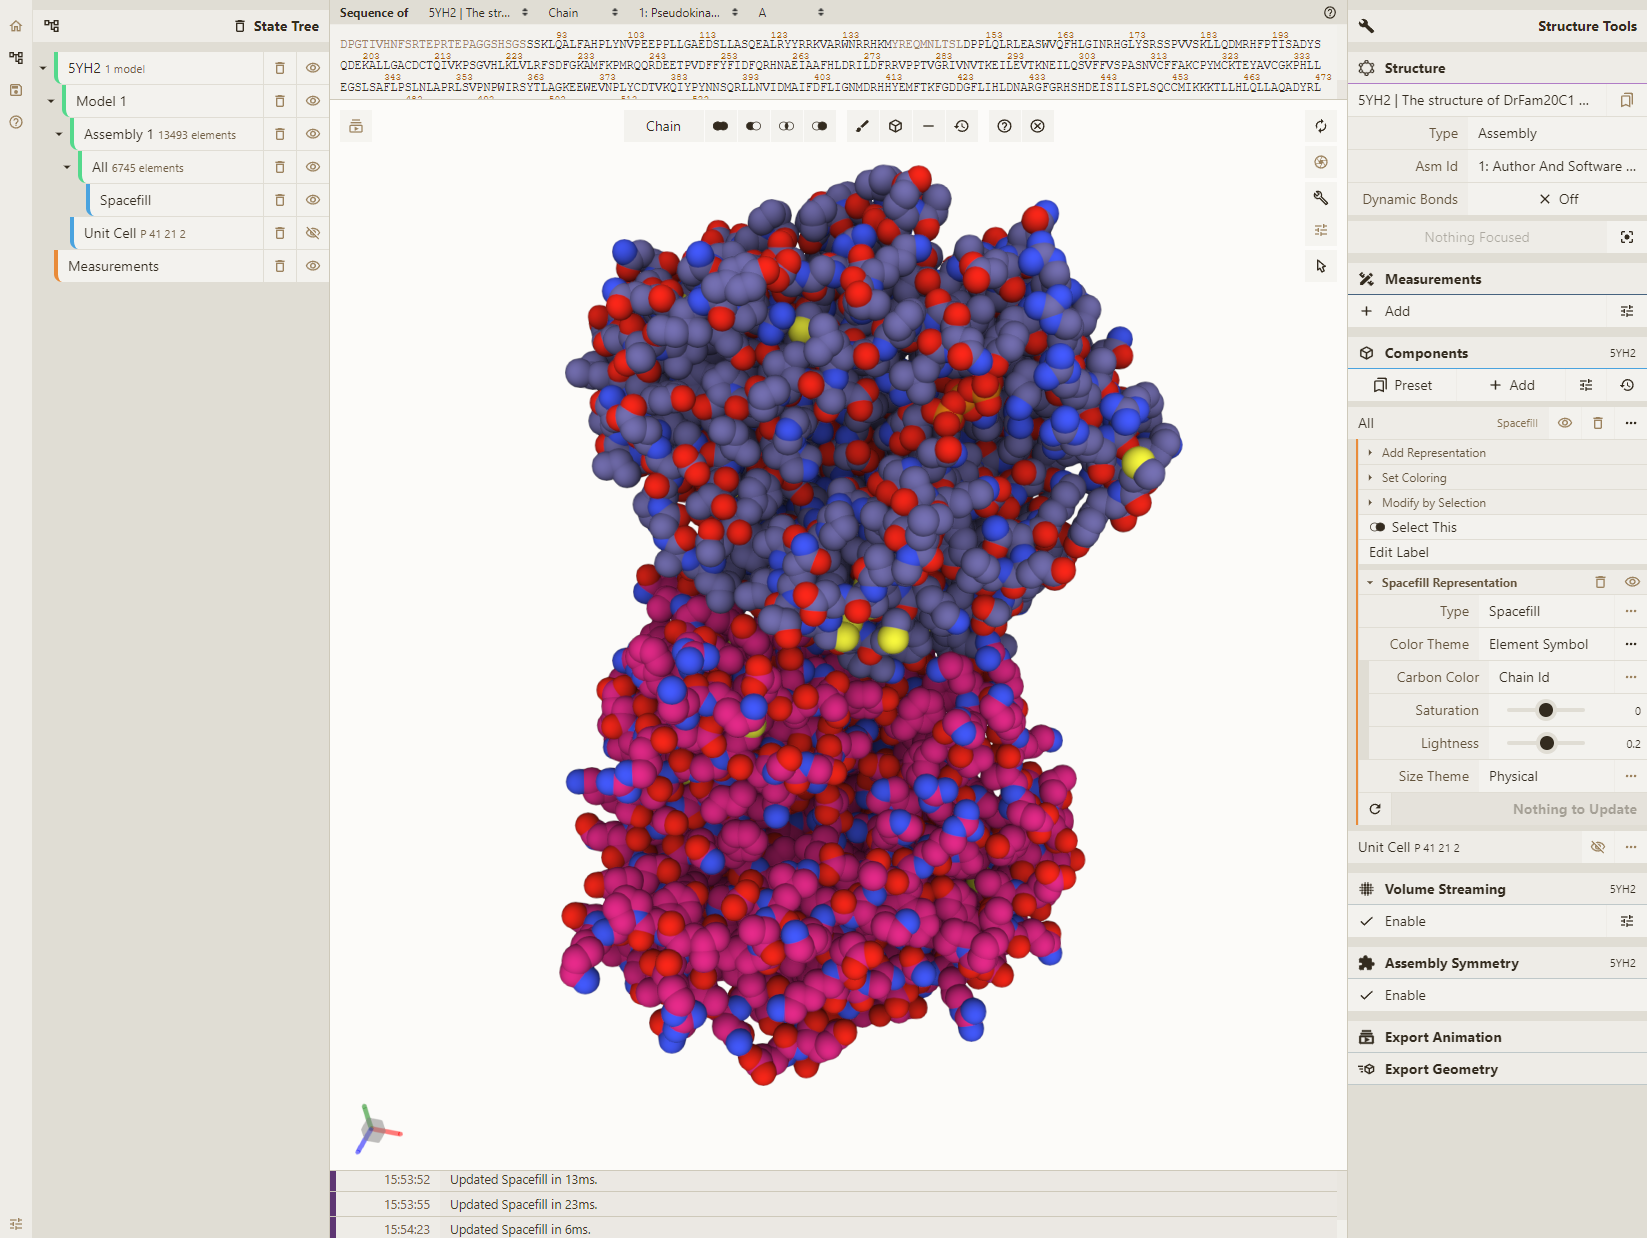Image resolution: width=1647 pixels, height=1238 pixels.
Task: Delete the Spacefill node in State Tree
Action: click(x=280, y=200)
